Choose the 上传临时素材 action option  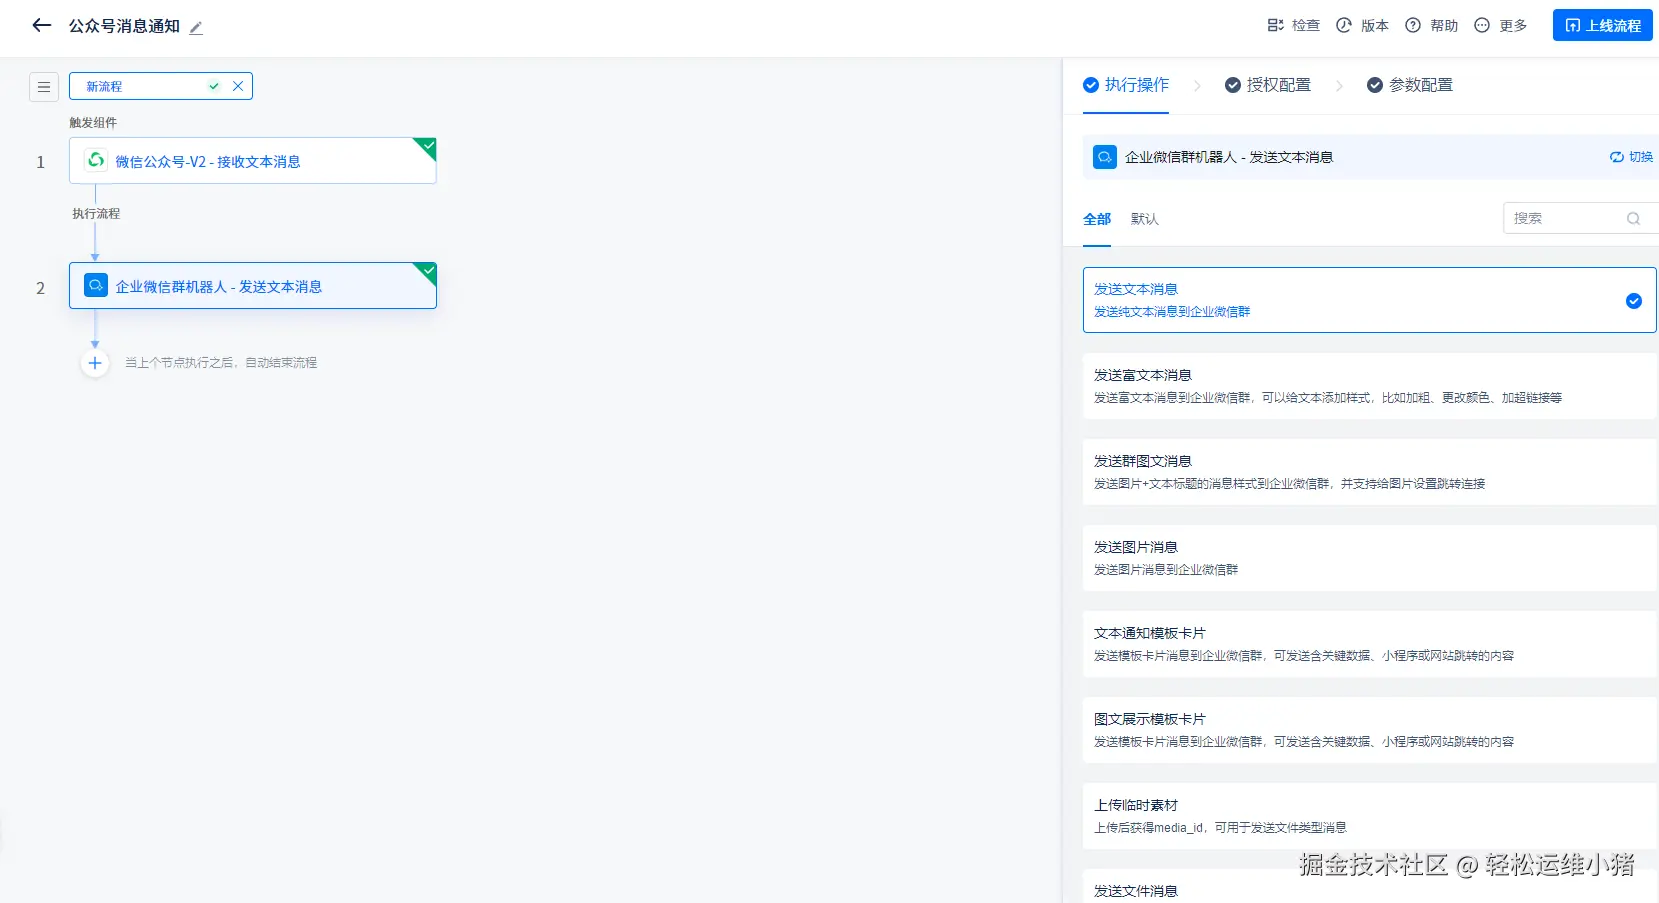pyautogui.click(x=1369, y=816)
